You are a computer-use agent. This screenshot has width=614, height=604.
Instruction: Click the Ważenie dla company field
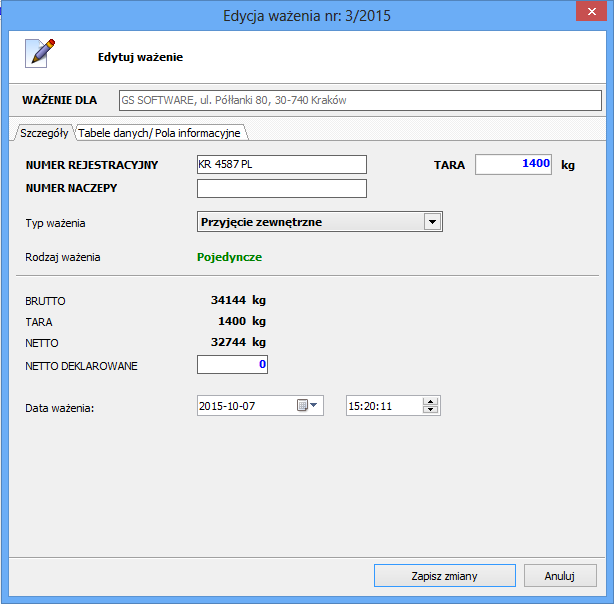click(x=359, y=100)
